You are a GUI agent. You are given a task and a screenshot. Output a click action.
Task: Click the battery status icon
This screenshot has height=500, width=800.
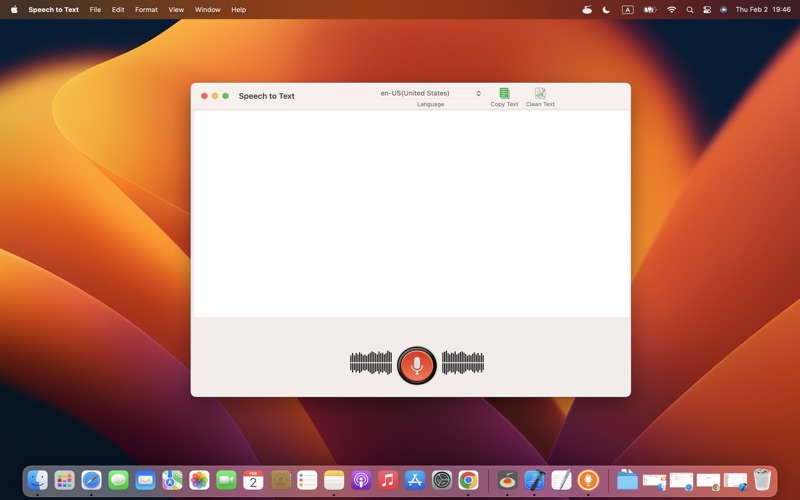(x=649, y=10)
